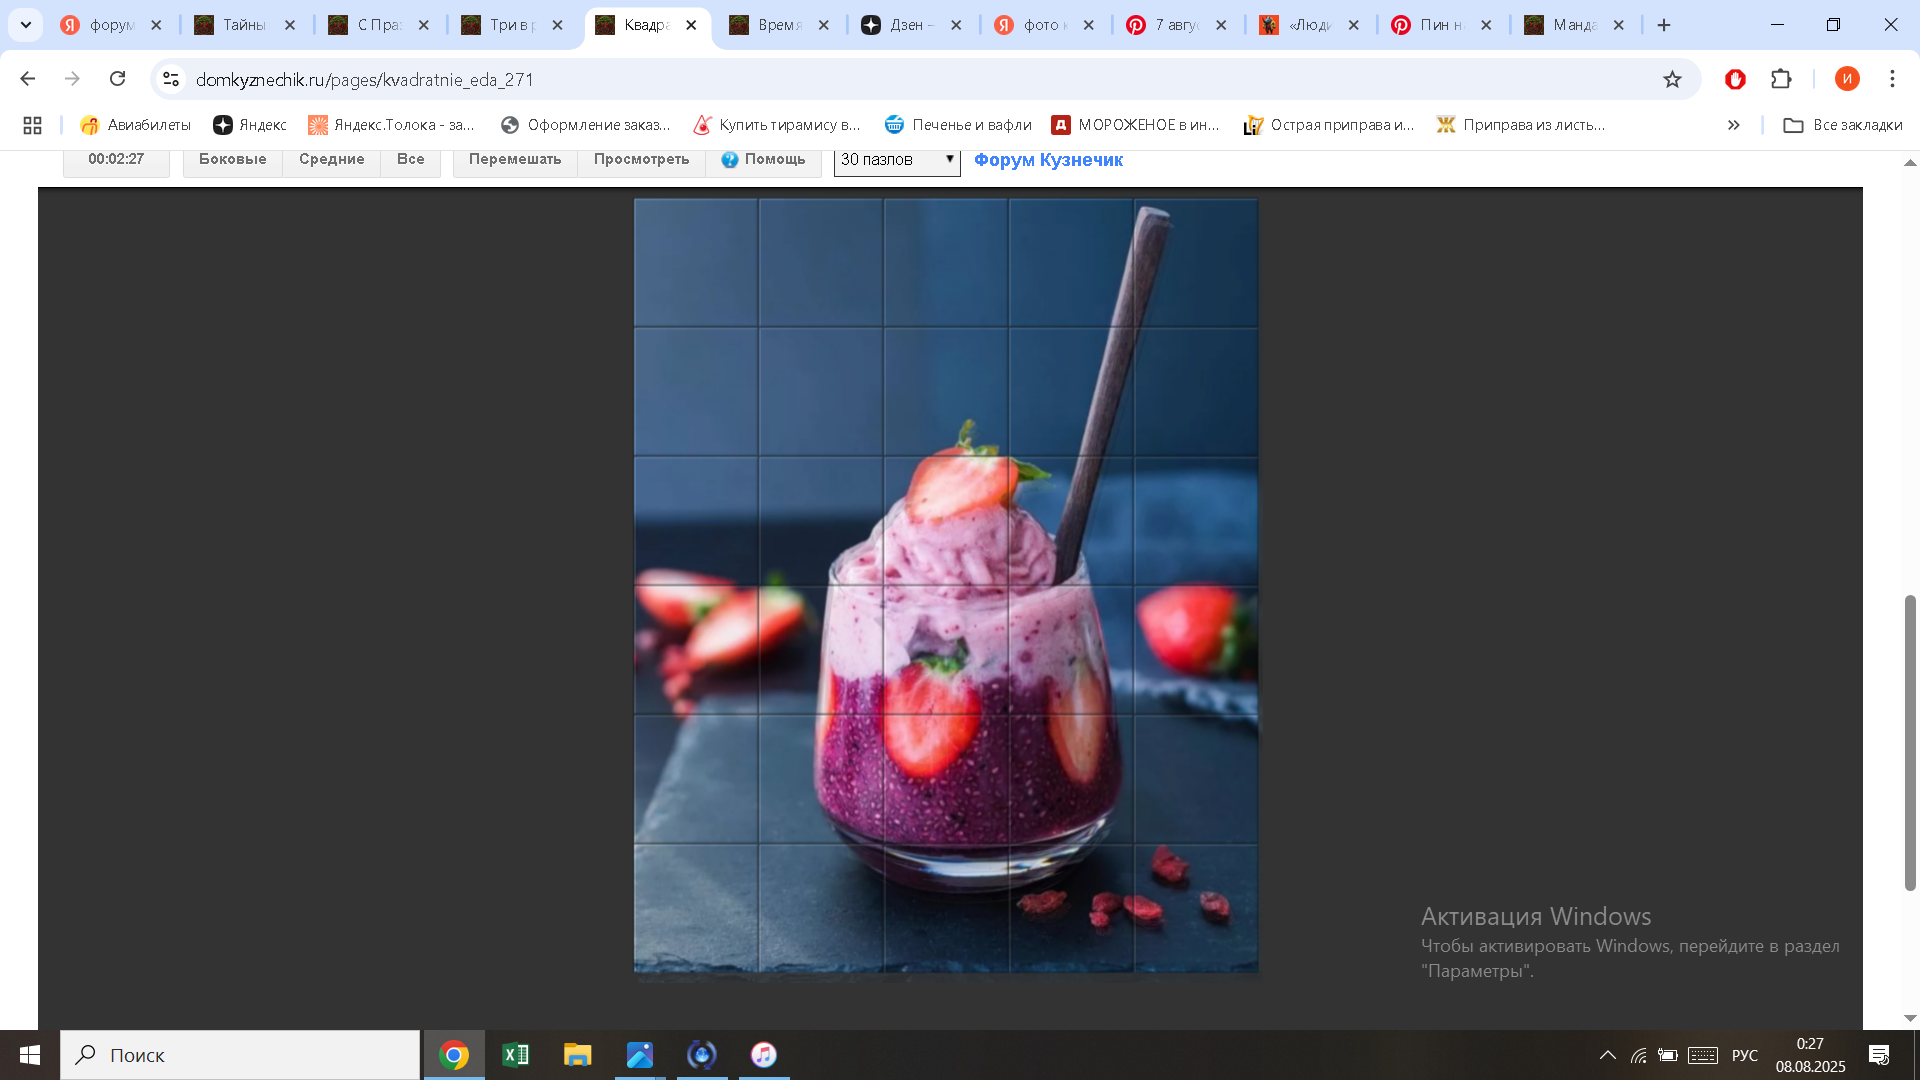Open the Оформление заказ... bookmark
This screenshot has height=1080, width=1920.
585,125
